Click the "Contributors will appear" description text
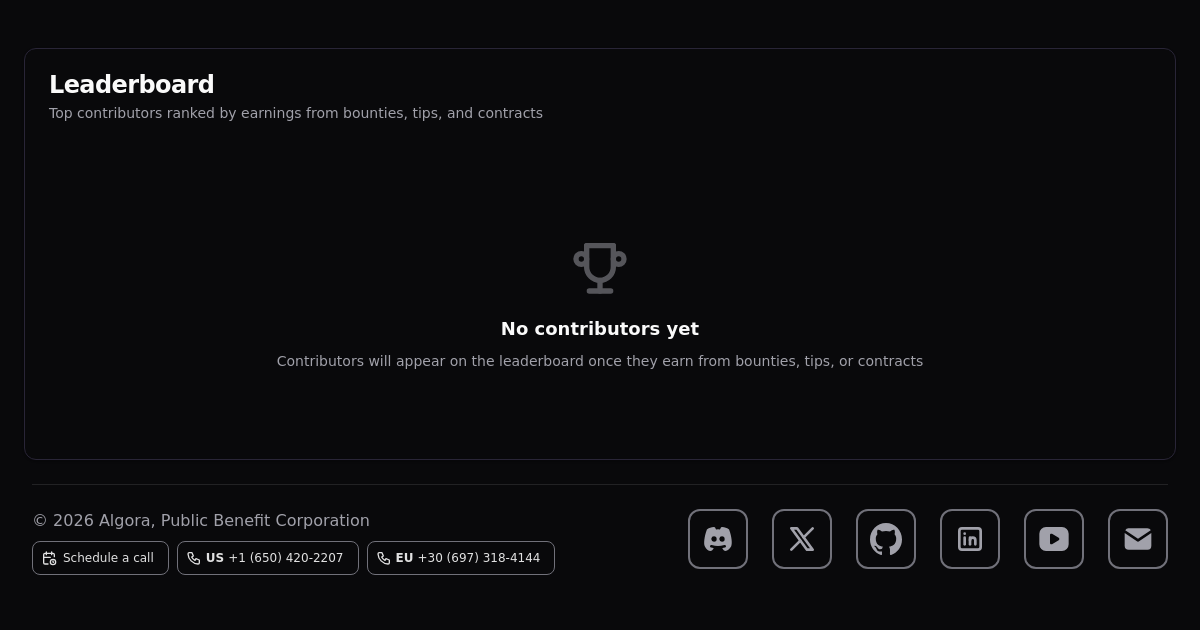The width and height of the screenshot is (1200, 630). click(x=600, y=361)
